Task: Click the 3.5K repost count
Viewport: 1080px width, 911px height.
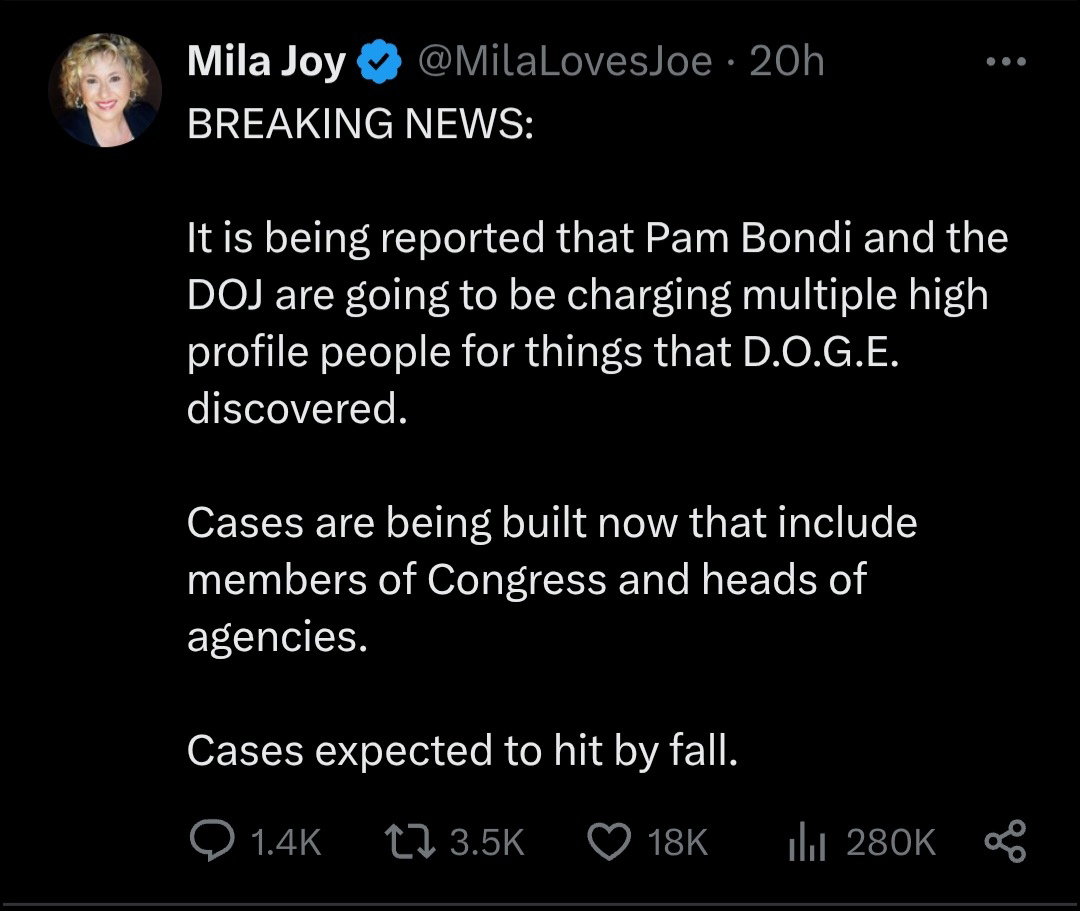Action: click(487, 843)
